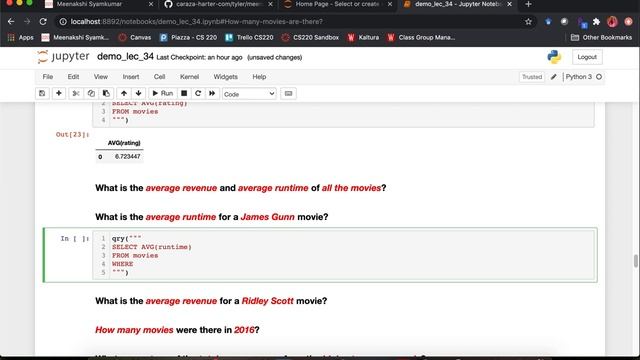This screenshot has width=640, height=360.
Task: Click inside the active code cell editor
Action: (x=344, y=256)
